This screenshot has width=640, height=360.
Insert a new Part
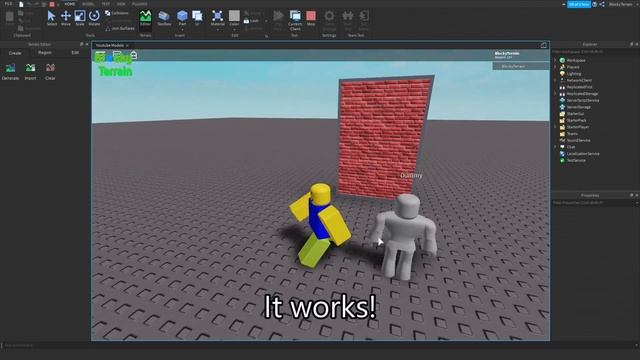pos(182,18)
